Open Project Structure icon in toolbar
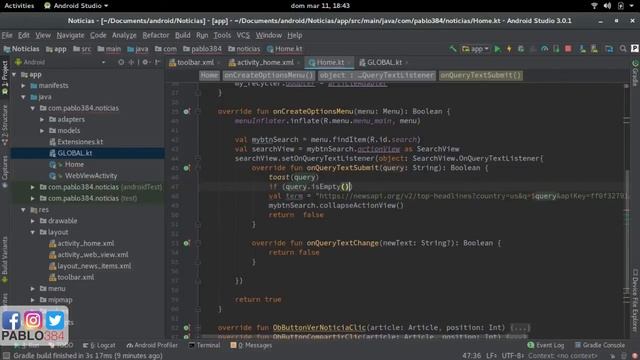 tap(609, 49)
